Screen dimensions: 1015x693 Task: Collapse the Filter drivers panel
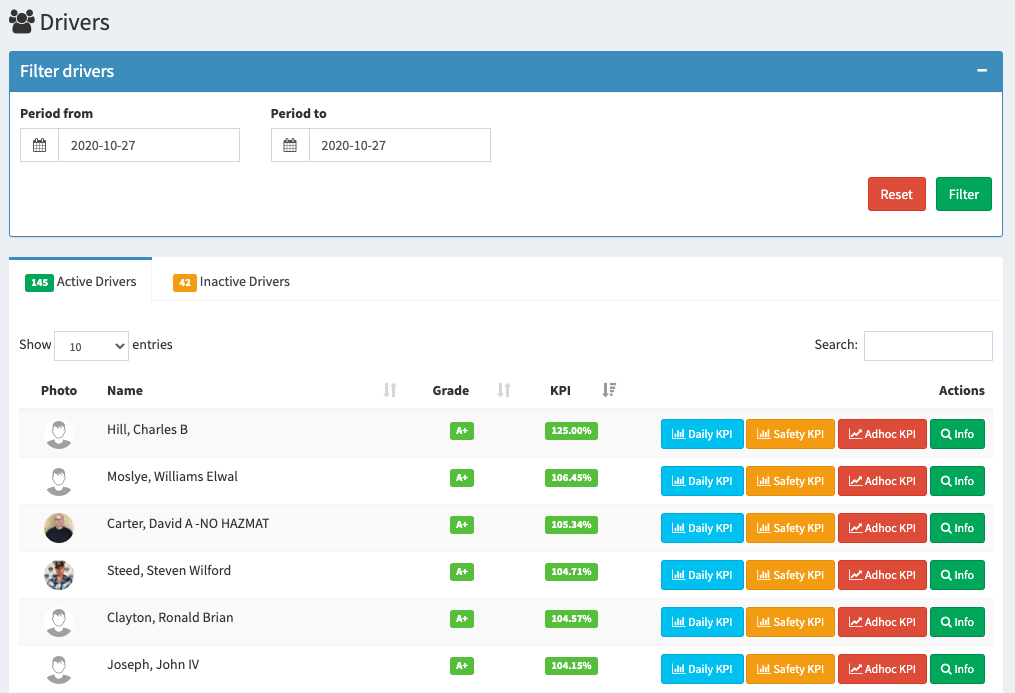coord(982,71)
